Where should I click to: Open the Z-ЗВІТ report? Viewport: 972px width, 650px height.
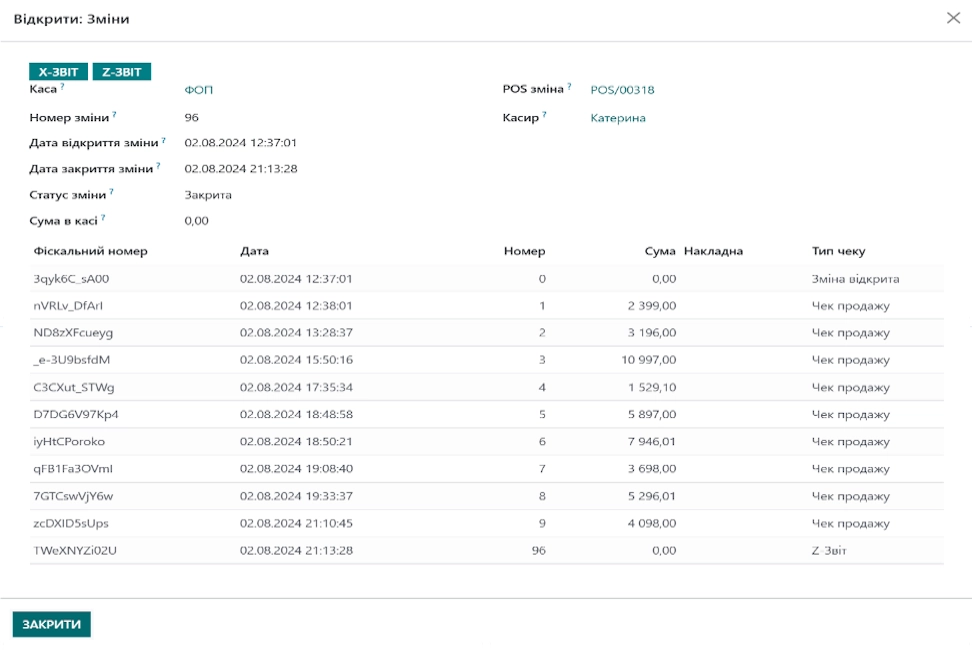click(122, 72)
